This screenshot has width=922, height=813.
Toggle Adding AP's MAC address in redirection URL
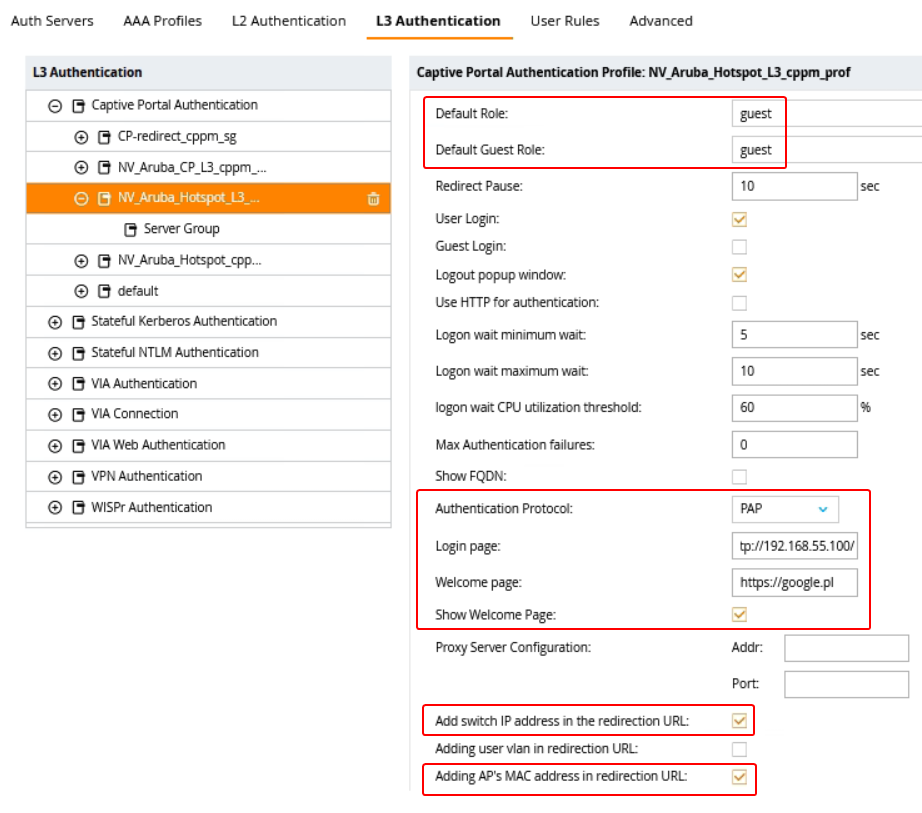(740, 777)
